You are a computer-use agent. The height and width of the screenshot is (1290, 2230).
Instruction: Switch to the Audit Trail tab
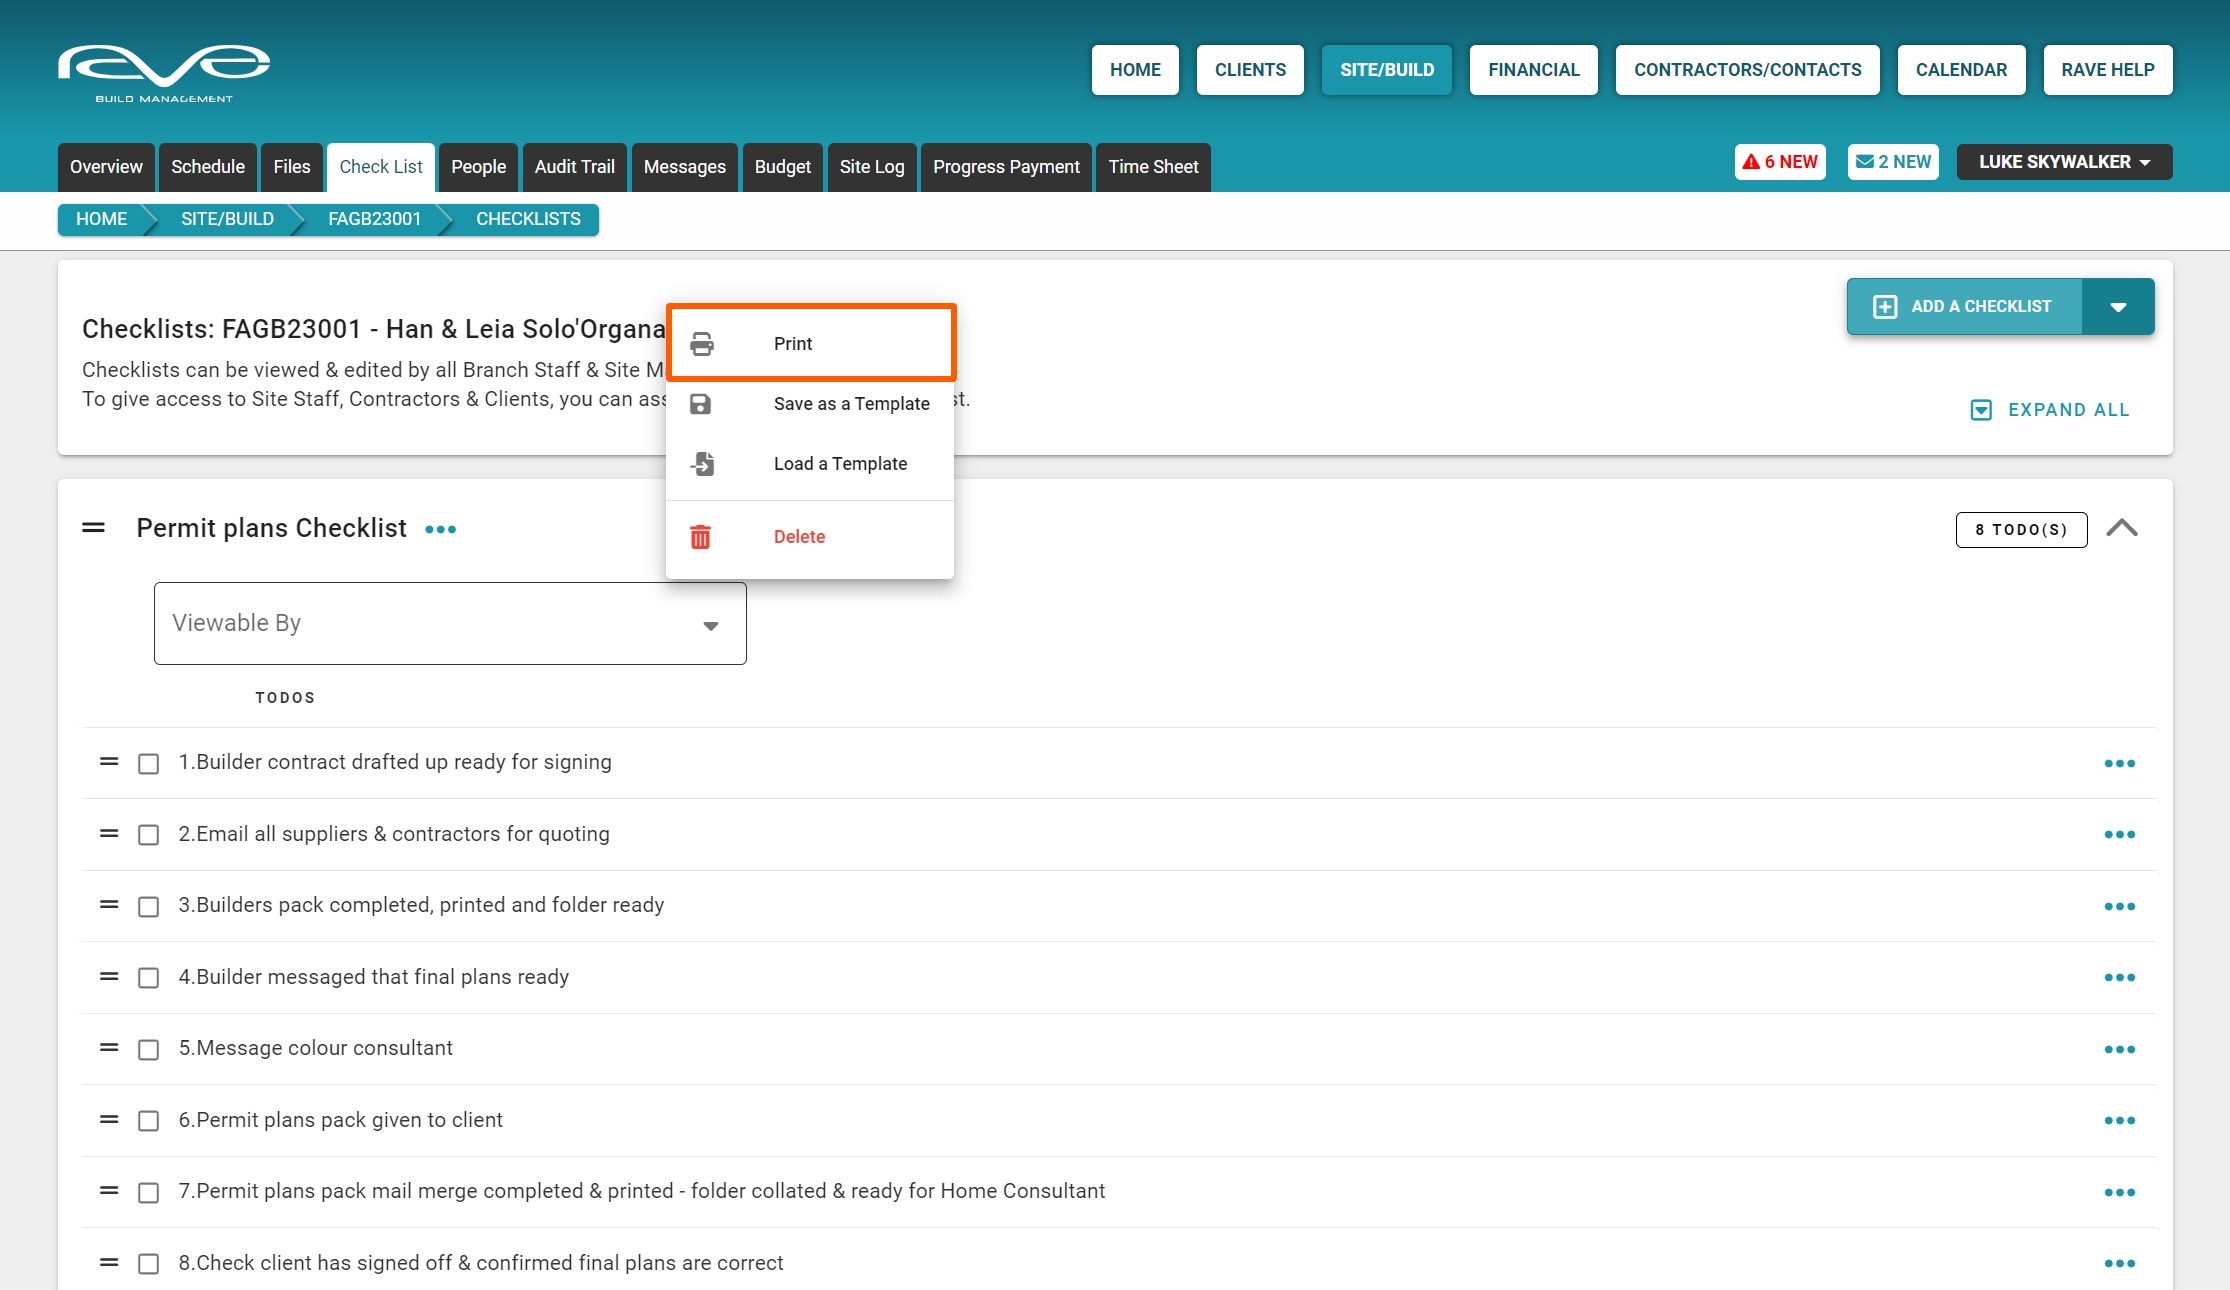click(574, 167)
